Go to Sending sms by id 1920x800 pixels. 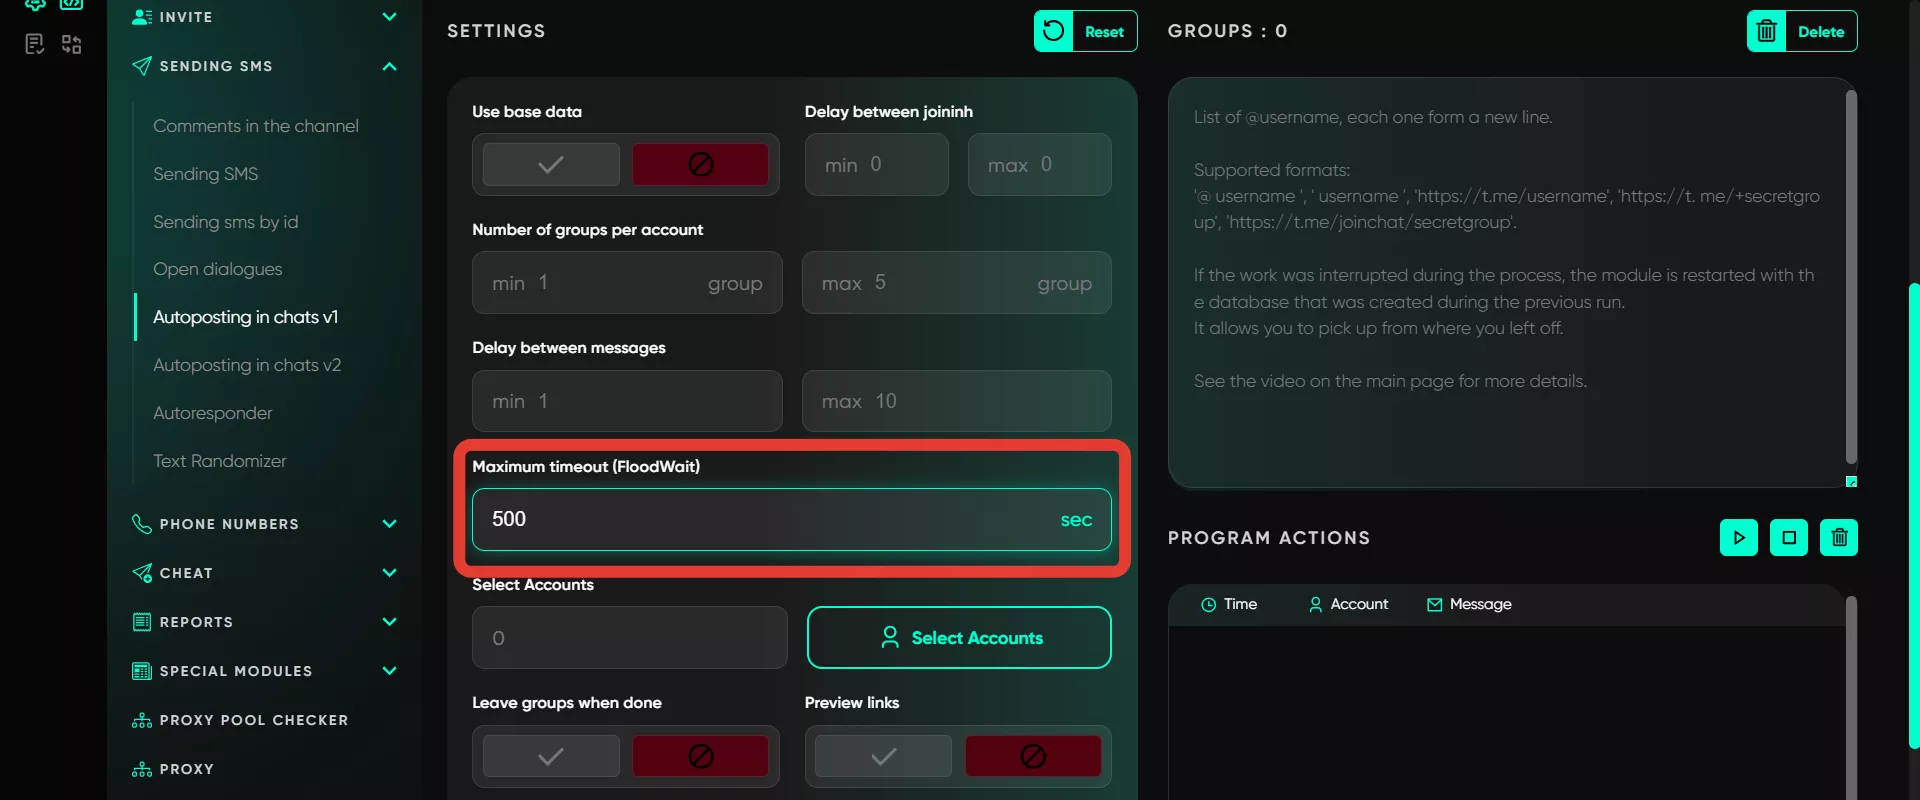[x=226, y=222]
